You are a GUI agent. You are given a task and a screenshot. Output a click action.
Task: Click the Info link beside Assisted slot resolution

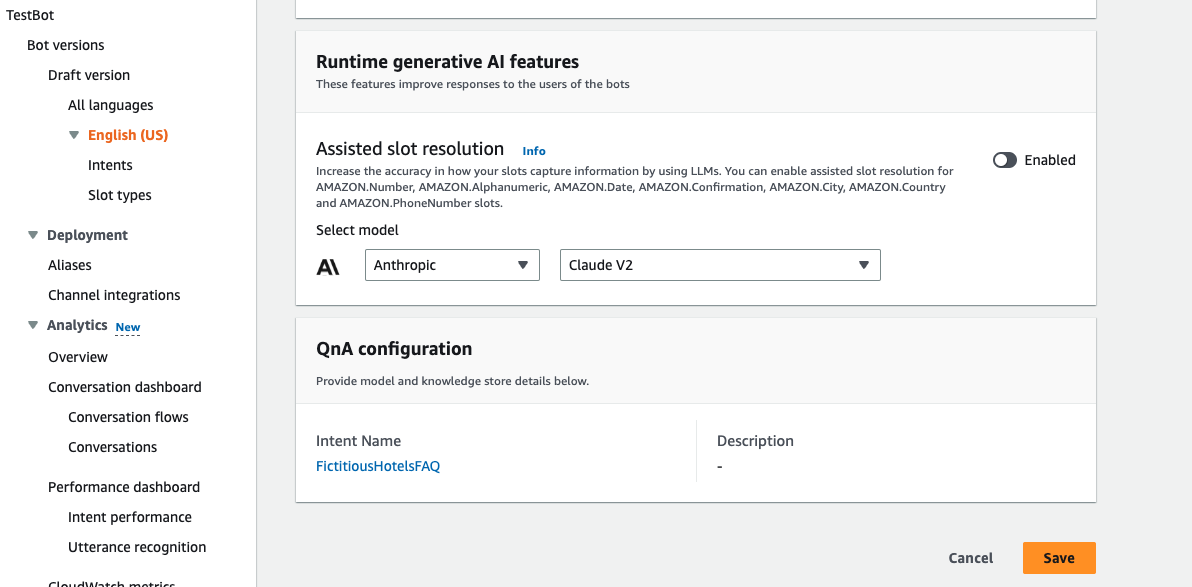coord(533,150)
